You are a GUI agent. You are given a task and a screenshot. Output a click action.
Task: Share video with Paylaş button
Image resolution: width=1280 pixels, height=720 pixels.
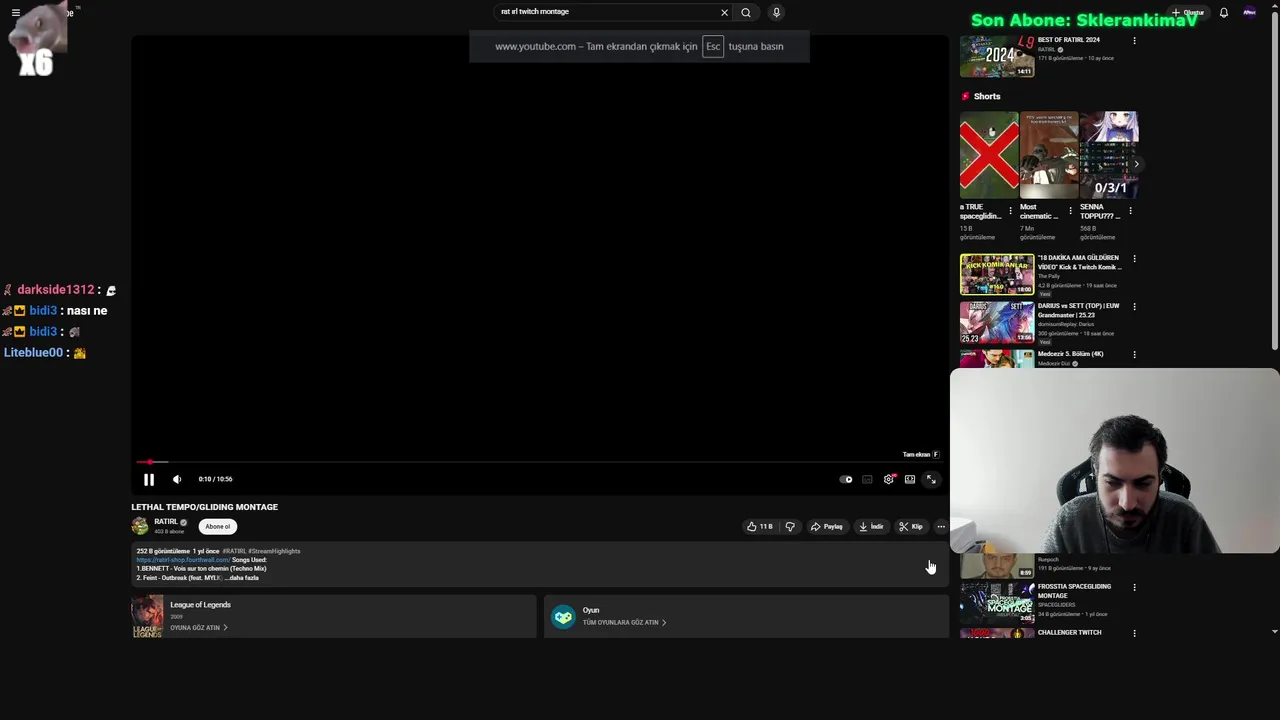click(x=827, y=527)
